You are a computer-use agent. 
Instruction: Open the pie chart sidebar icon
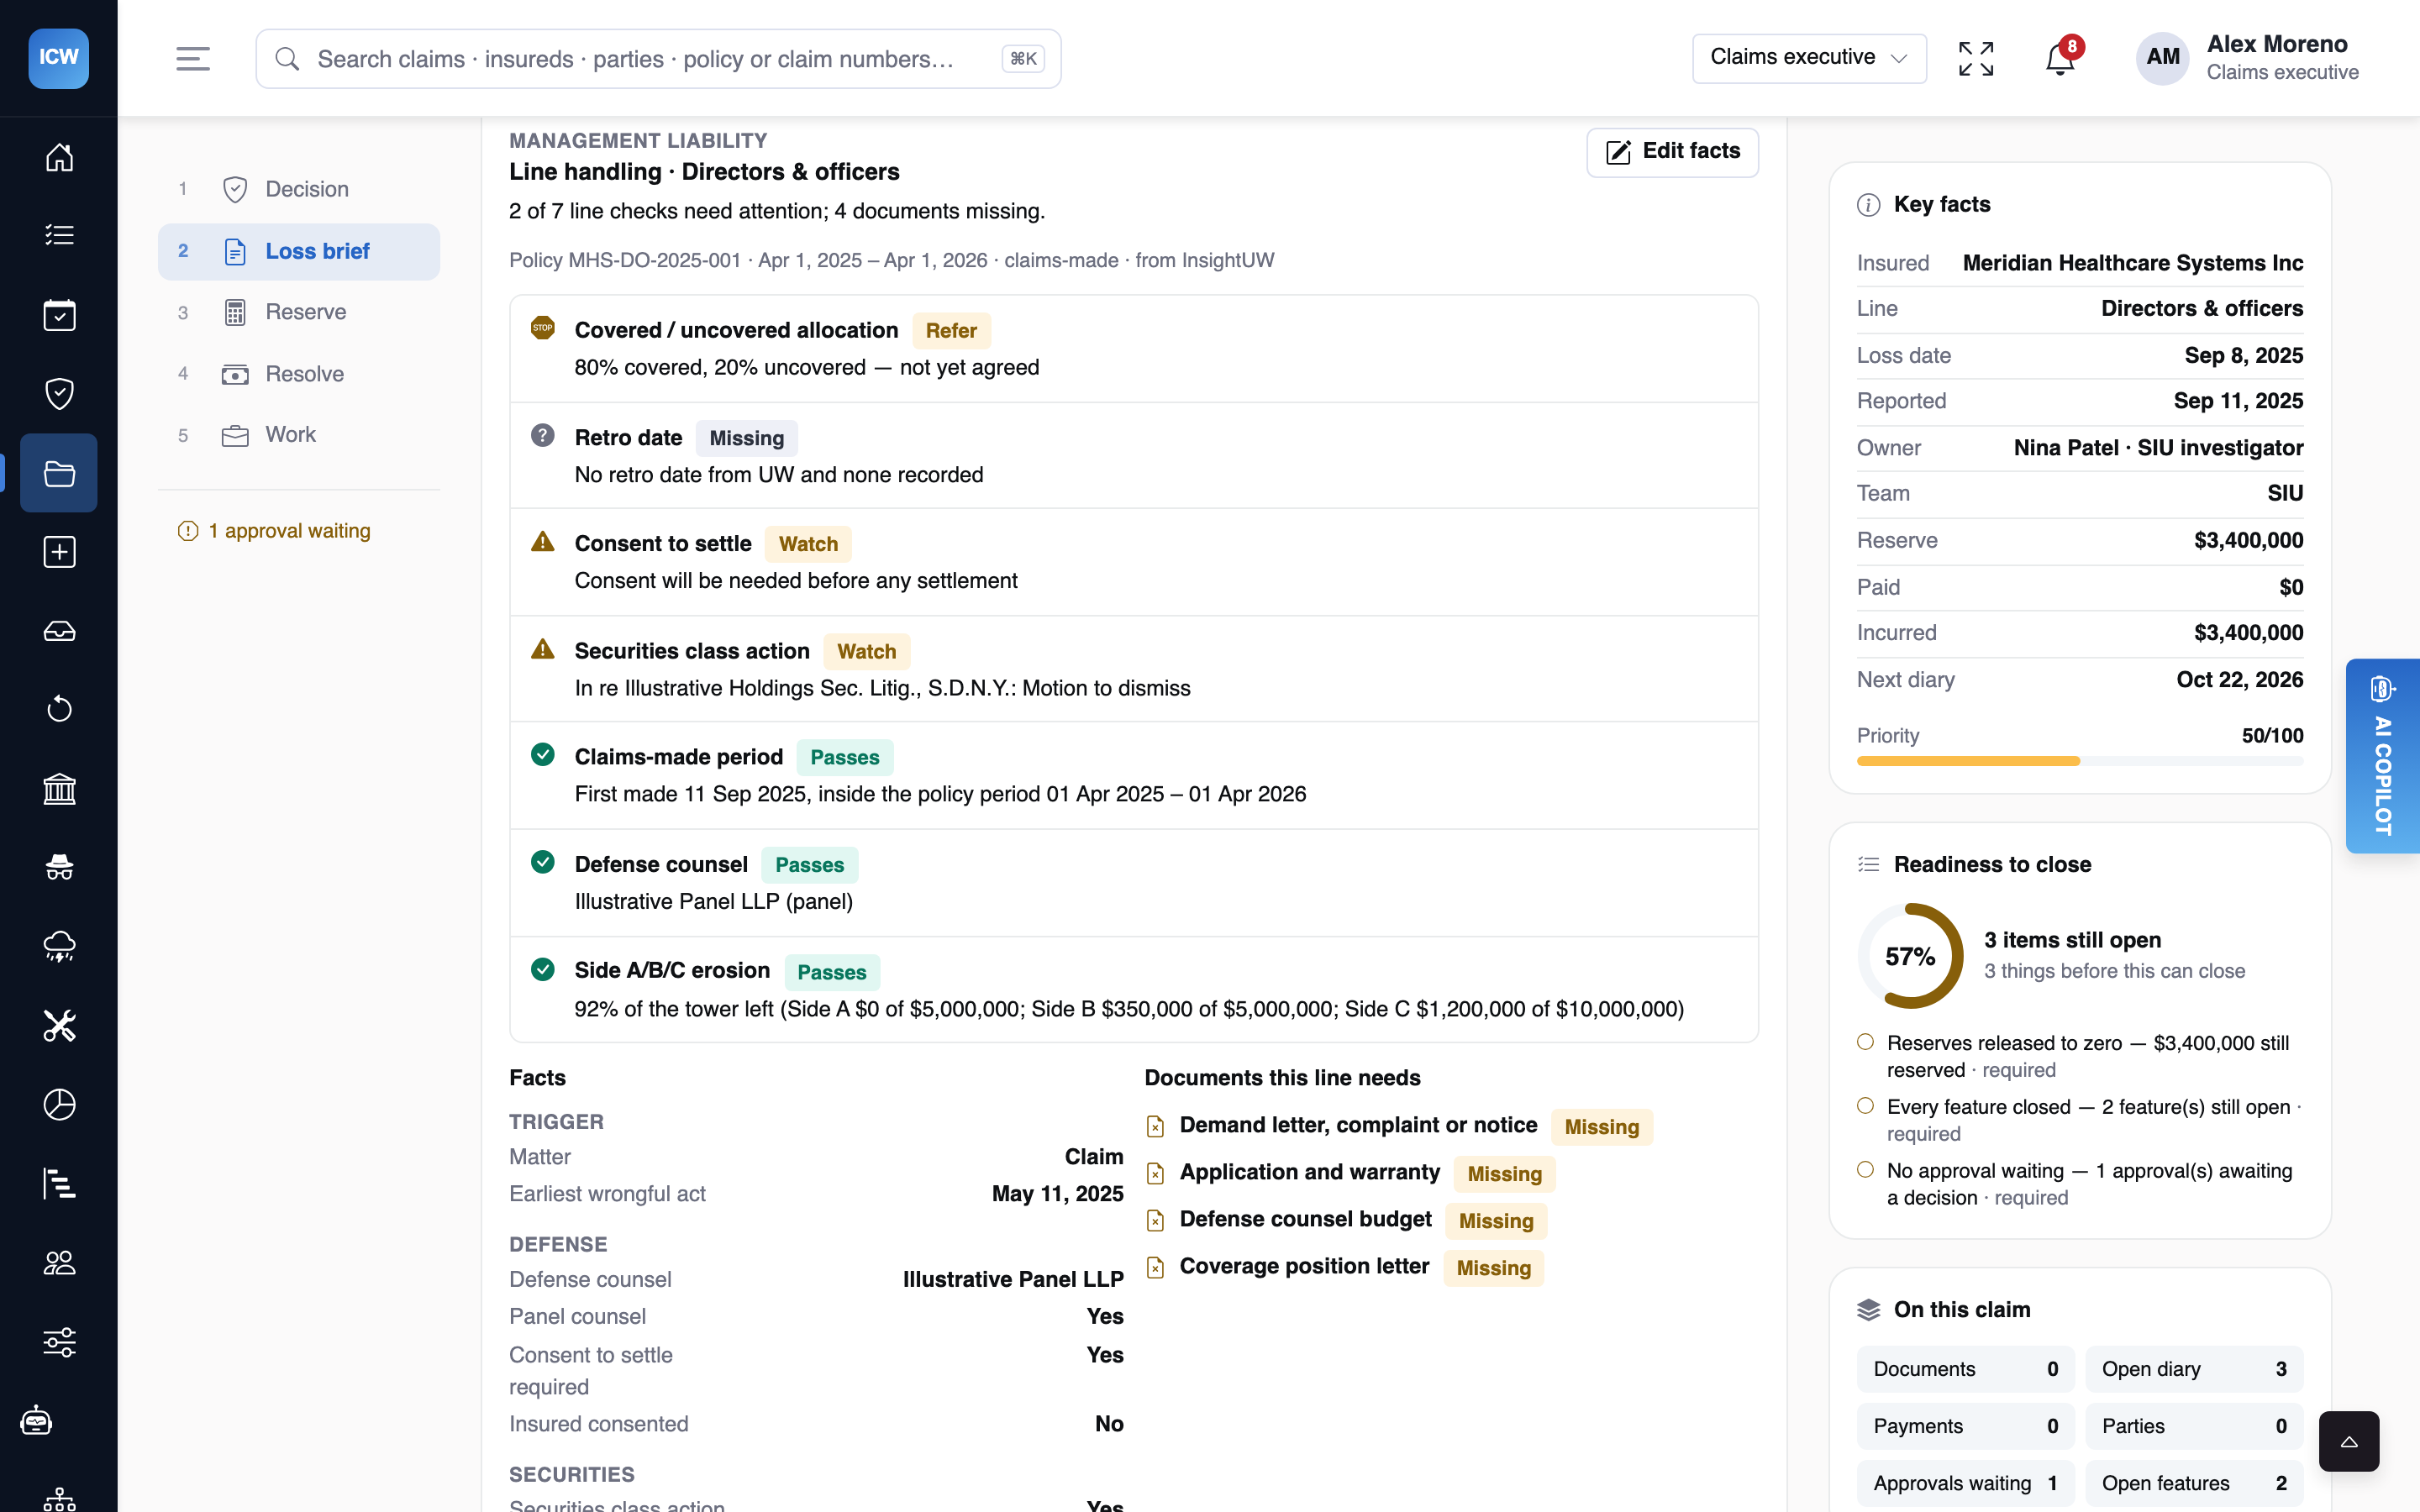(59, 1104)
